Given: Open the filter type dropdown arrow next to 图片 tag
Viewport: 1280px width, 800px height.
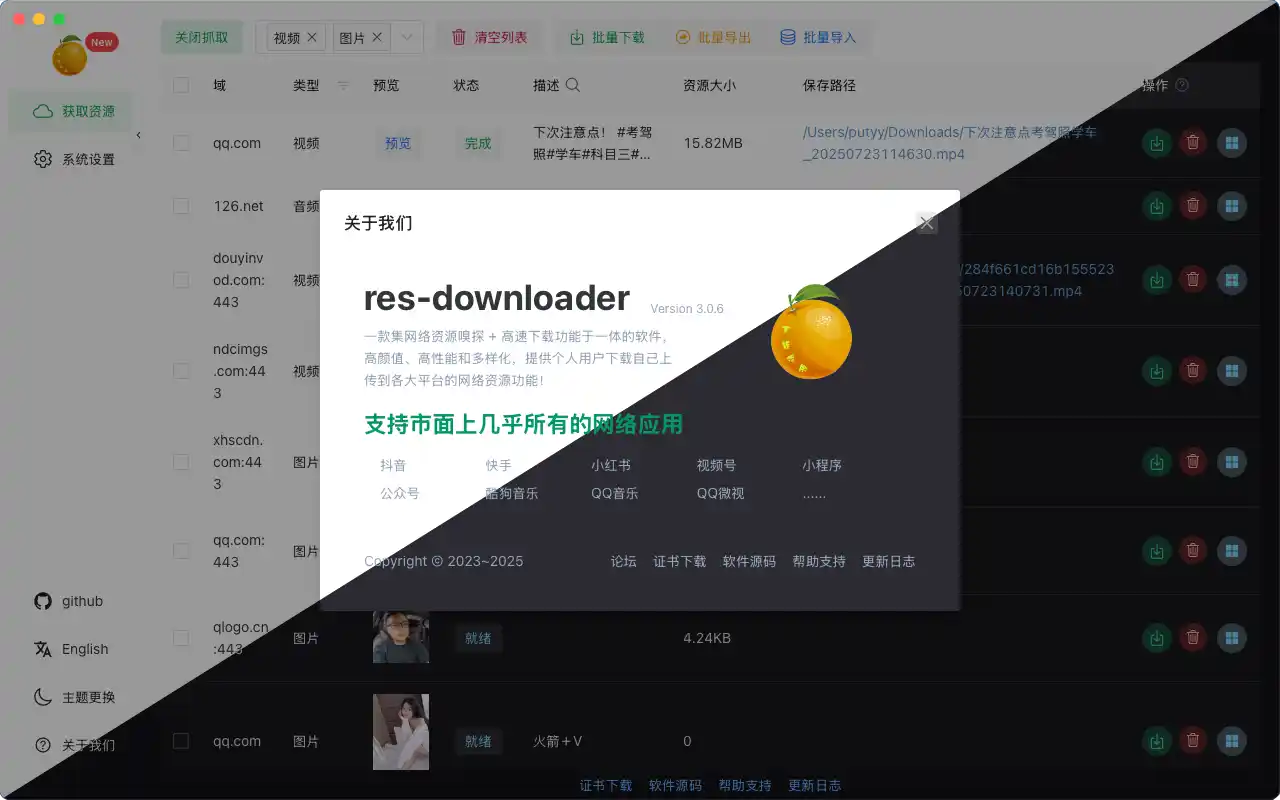Looking at the screenshot, I should coord(408,37).
